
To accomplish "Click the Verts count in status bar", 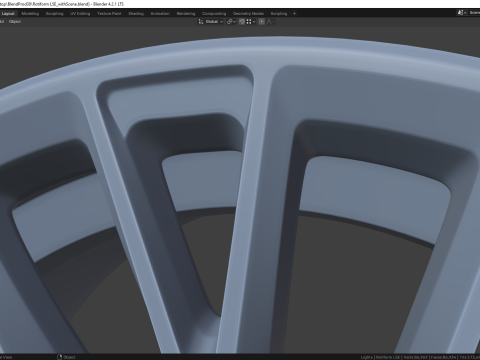I will pos(416,357).
